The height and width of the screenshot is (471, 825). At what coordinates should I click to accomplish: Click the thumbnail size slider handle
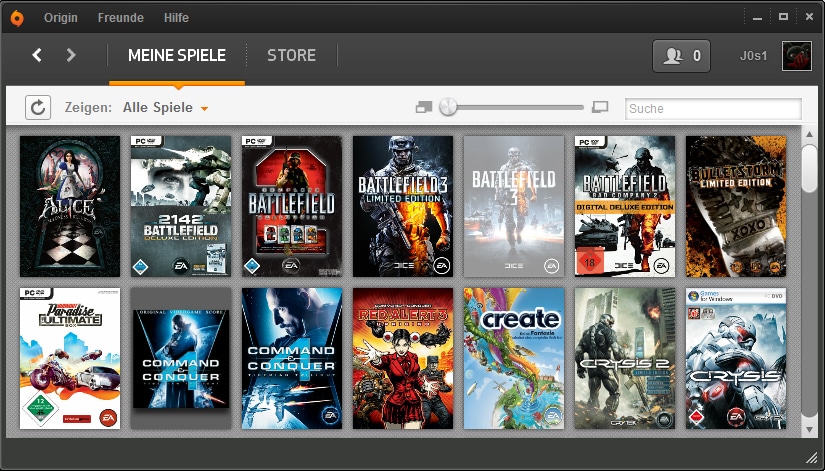click(448, 107)
